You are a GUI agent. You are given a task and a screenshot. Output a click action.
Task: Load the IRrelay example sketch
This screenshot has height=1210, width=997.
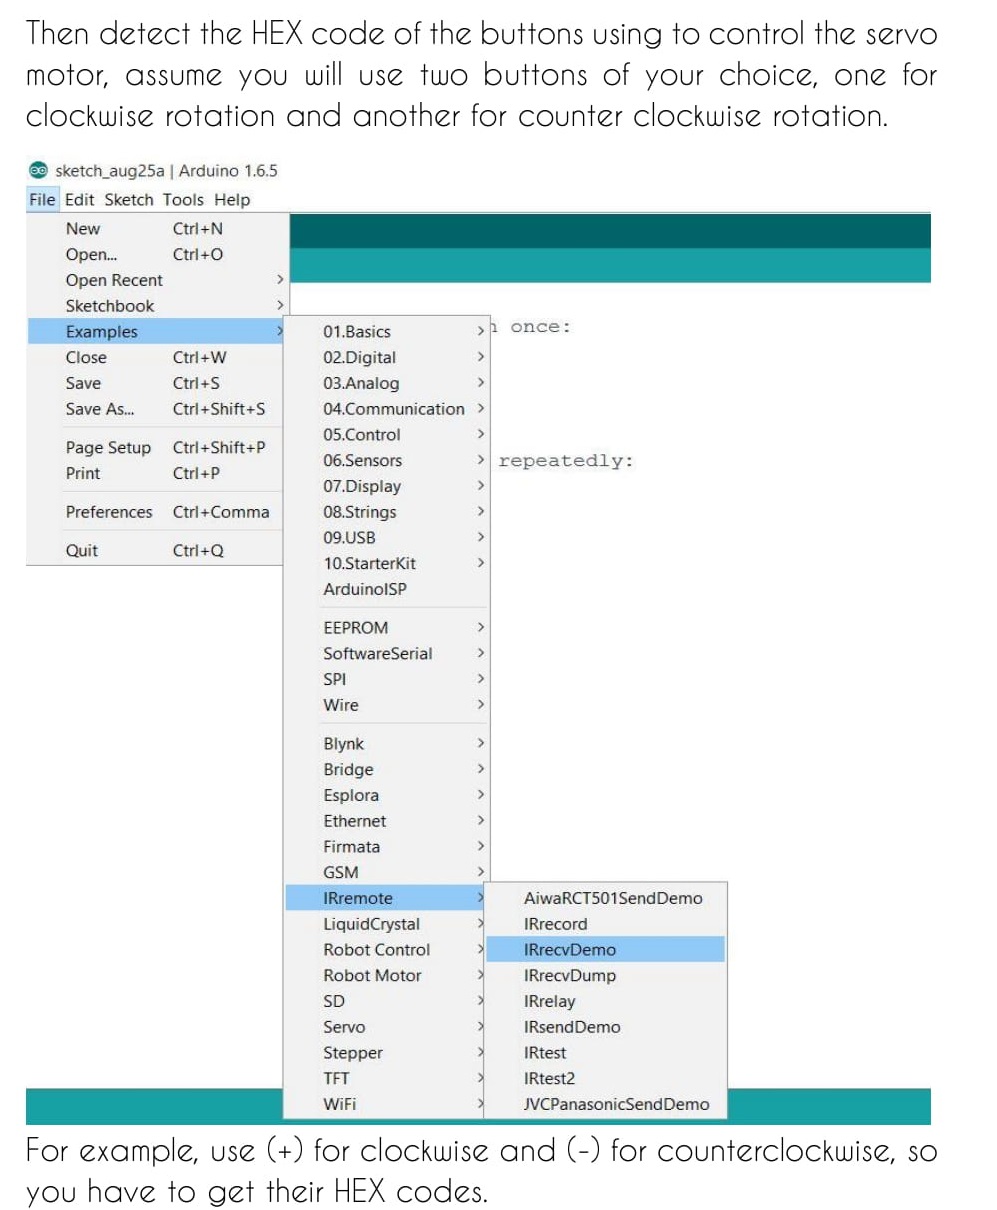point(606,1001)
